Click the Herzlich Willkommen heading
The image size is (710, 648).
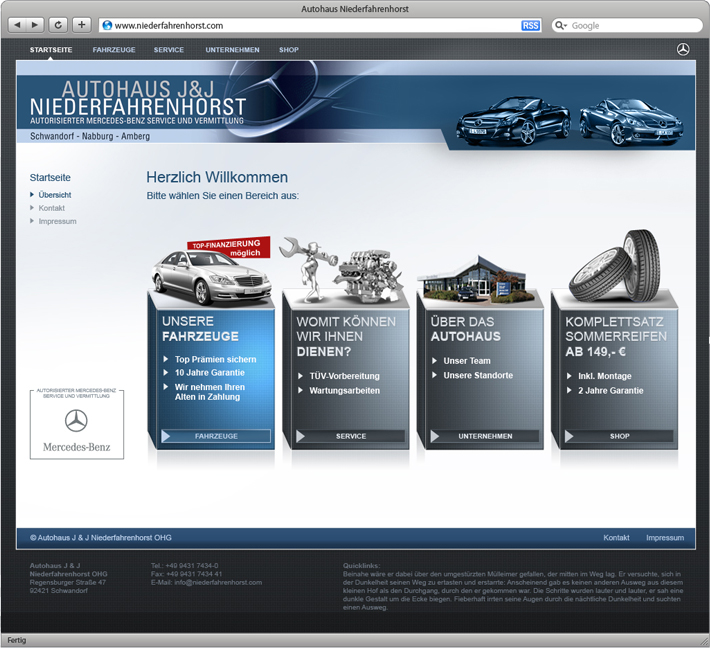click(x=217, y=177)
